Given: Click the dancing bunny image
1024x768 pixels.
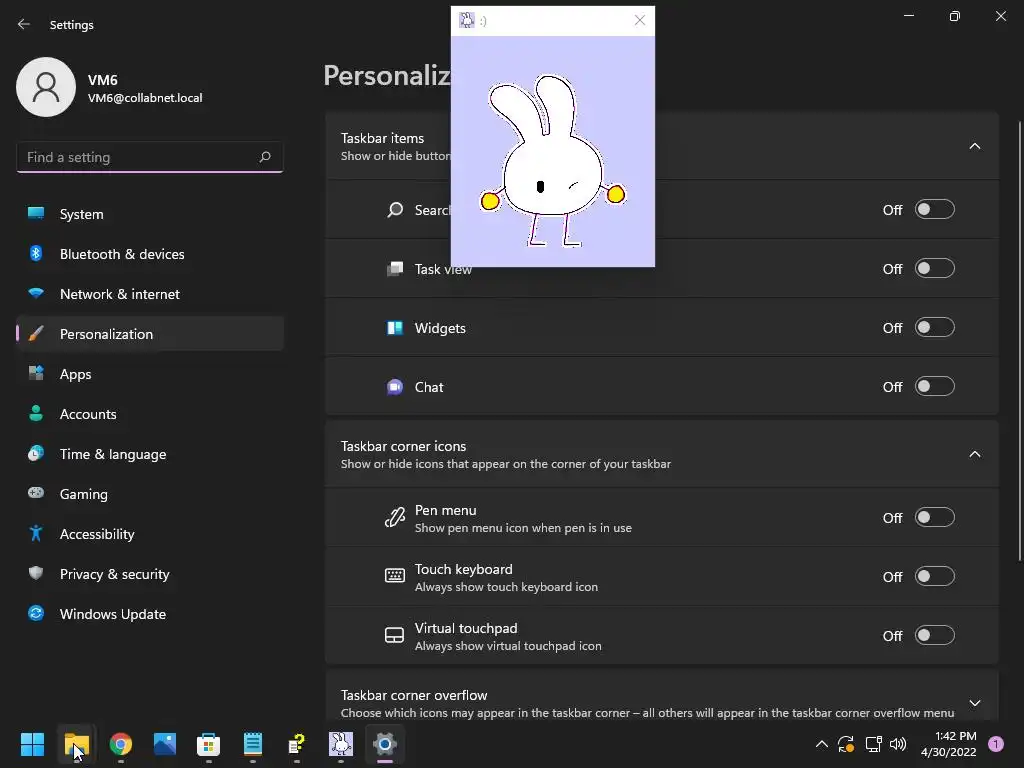Looking at the screenshot, I should tap(552, 161).
